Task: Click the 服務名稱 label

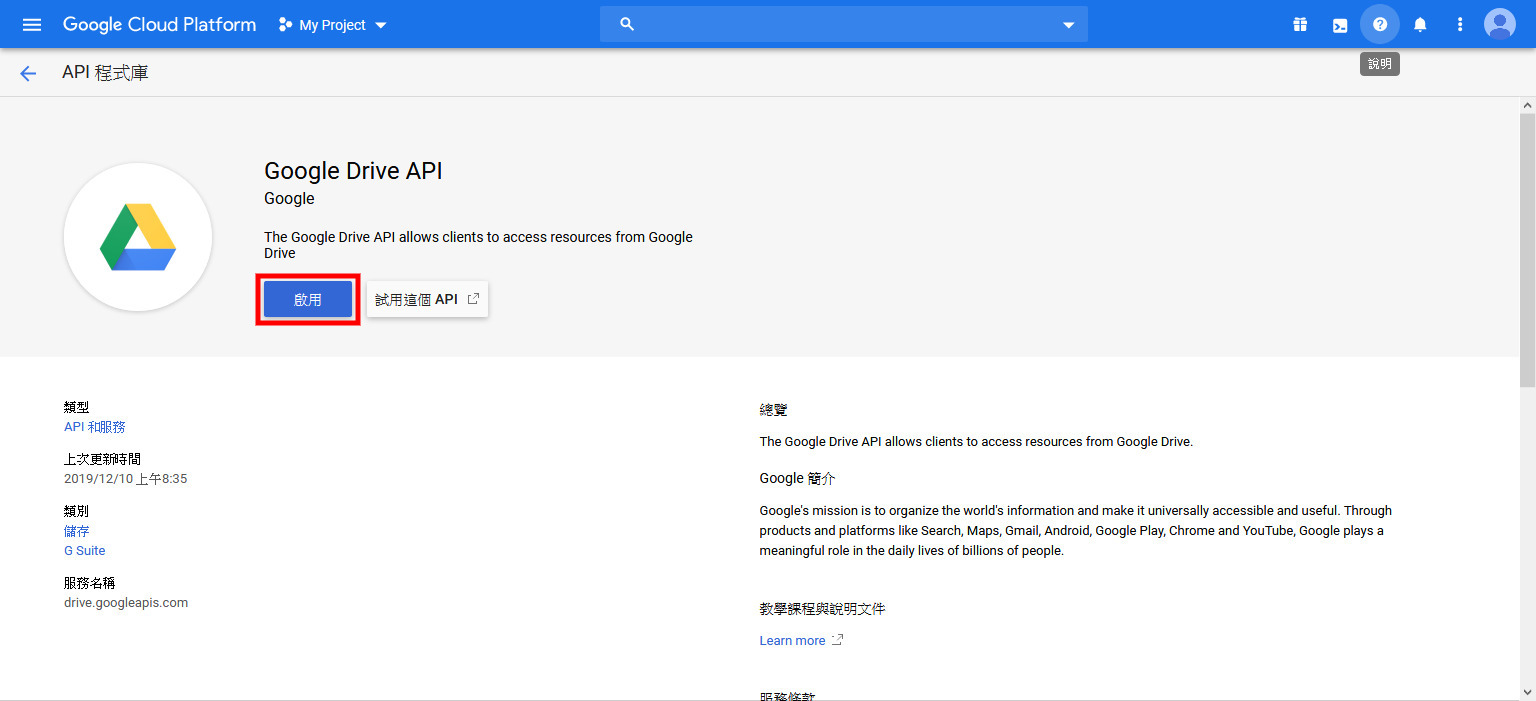Action: (89, 583)
